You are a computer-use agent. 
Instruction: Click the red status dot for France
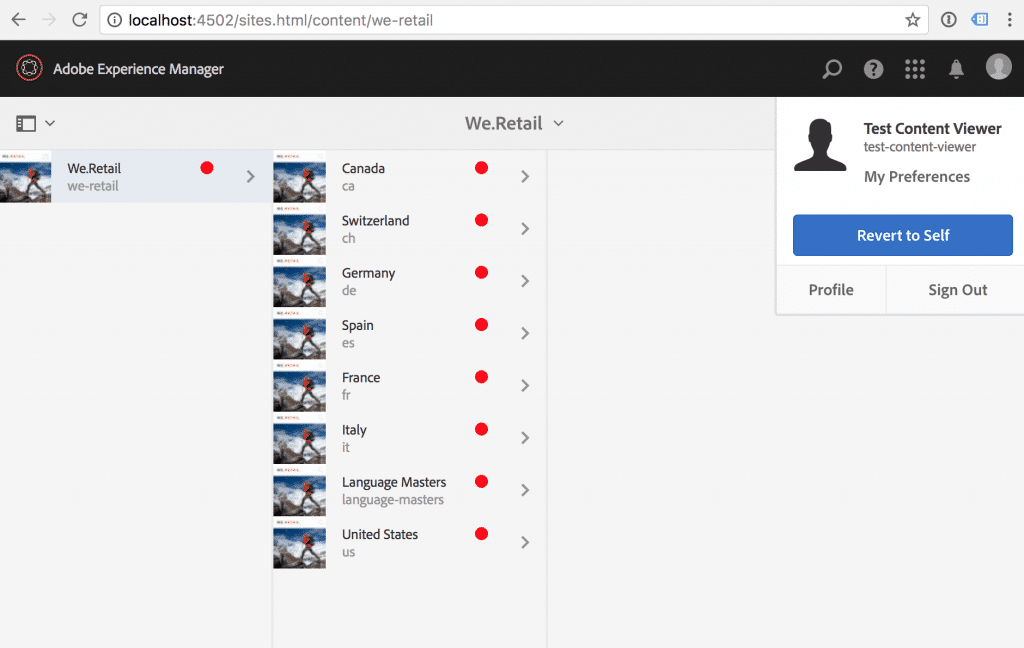pyautogui.click(x=481, y=377)
